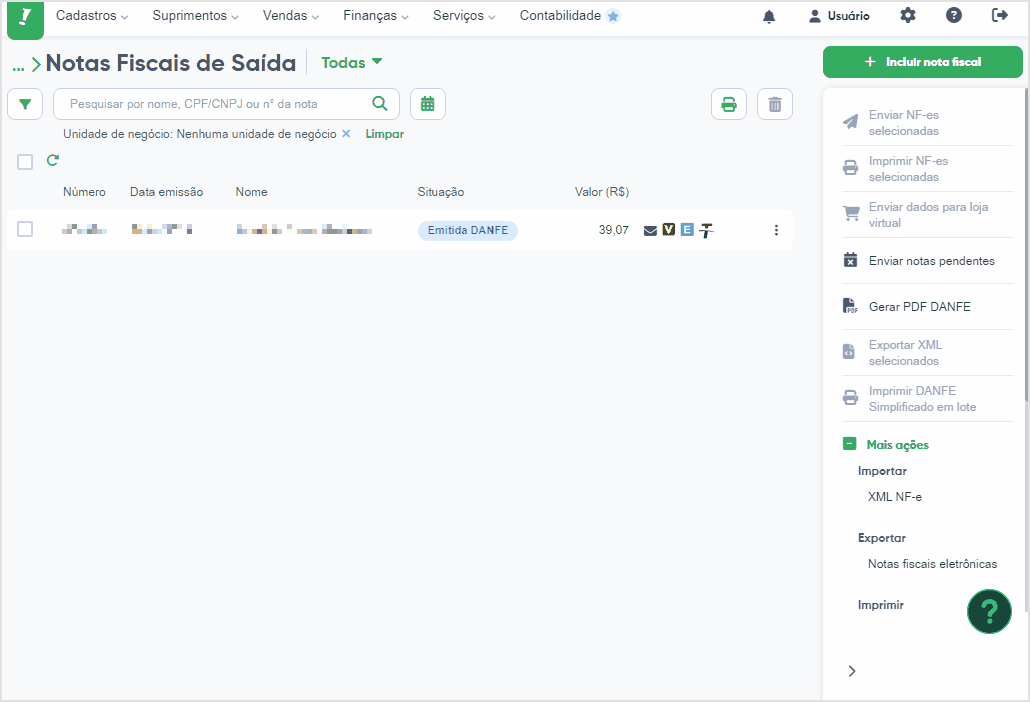Click the trash delete icon button
Viewport: 1030px width, 702px height.
pyautogui.click(x=774, y=104)
